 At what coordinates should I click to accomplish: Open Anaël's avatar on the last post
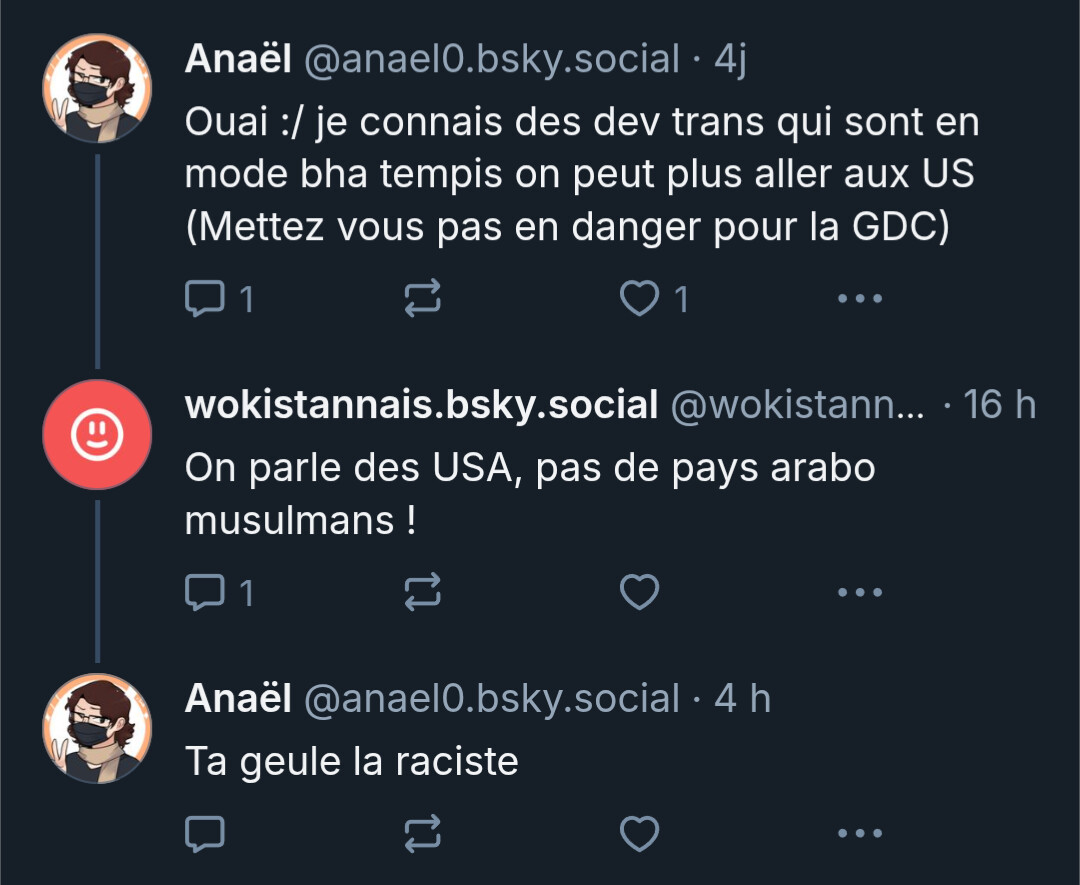click(x=97, y=728)
